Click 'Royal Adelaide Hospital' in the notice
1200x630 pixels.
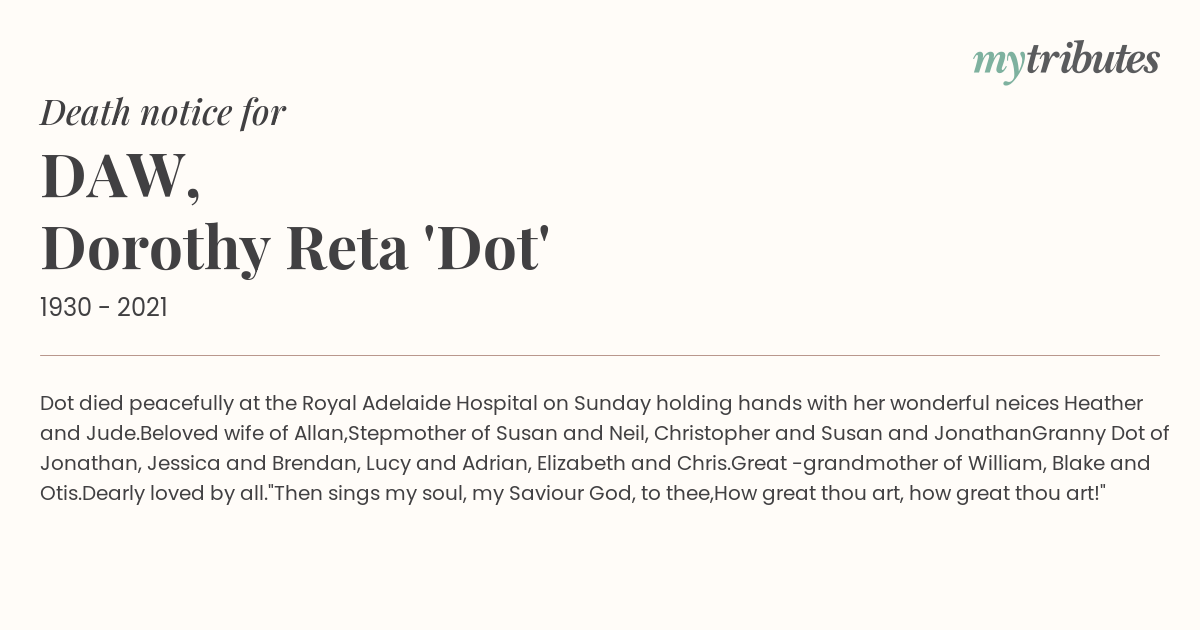pos(414,404)
